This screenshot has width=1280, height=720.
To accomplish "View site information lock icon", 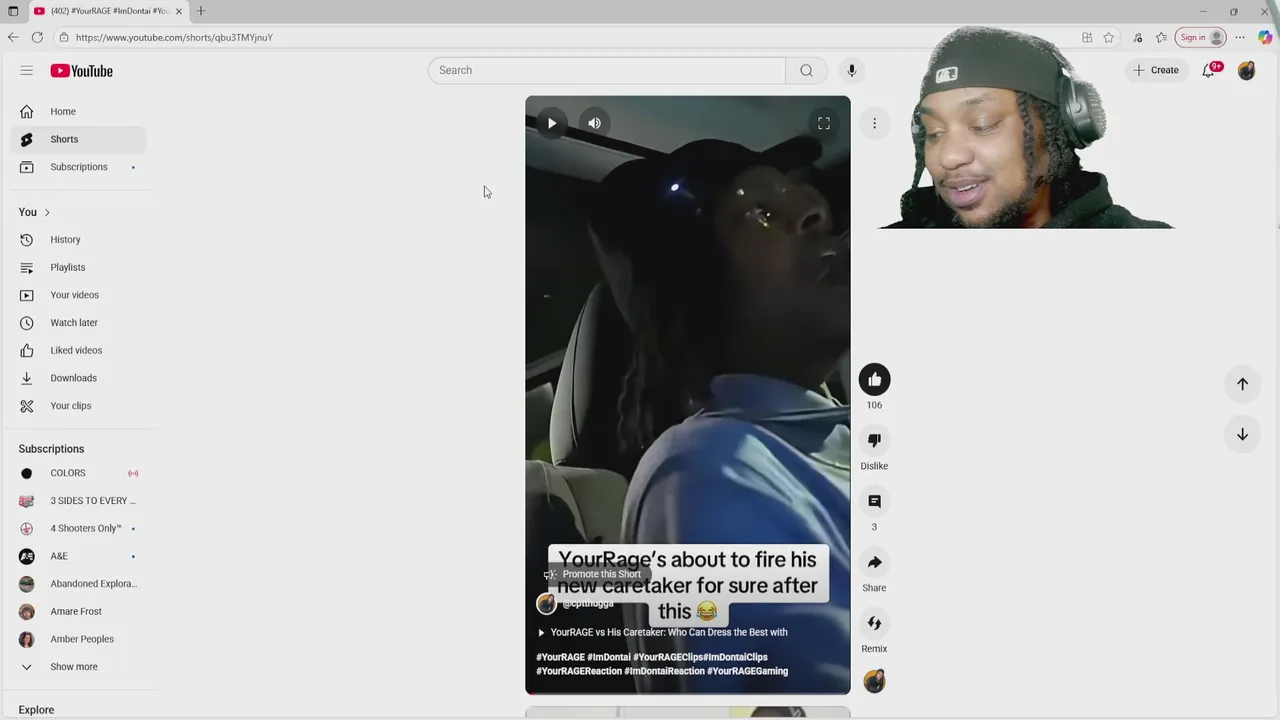I will tap(63, 37).
